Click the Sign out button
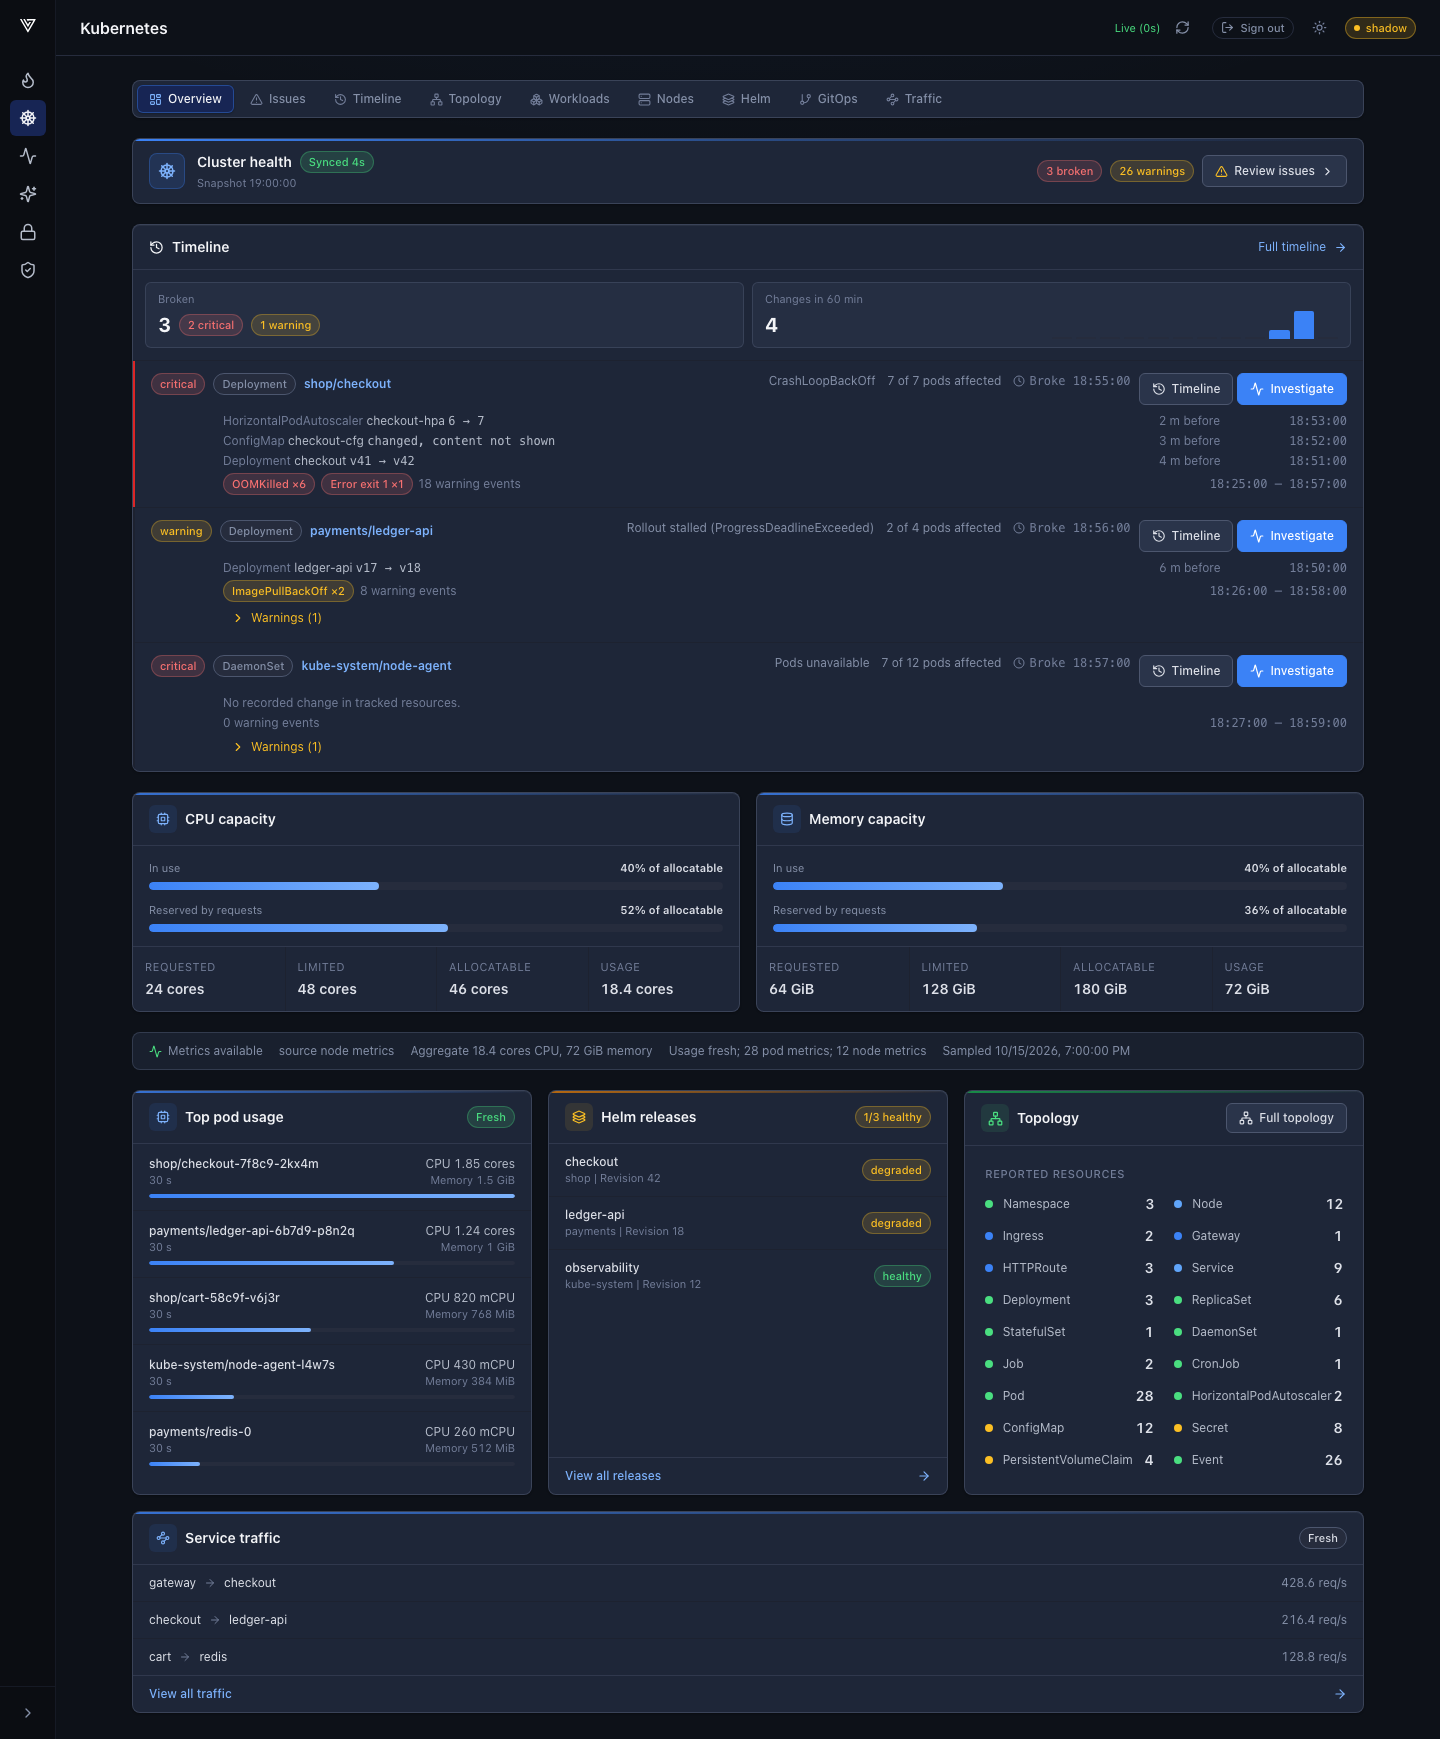The image size is (1440, 1739). pyautogui.click(x=1253, y=28)
